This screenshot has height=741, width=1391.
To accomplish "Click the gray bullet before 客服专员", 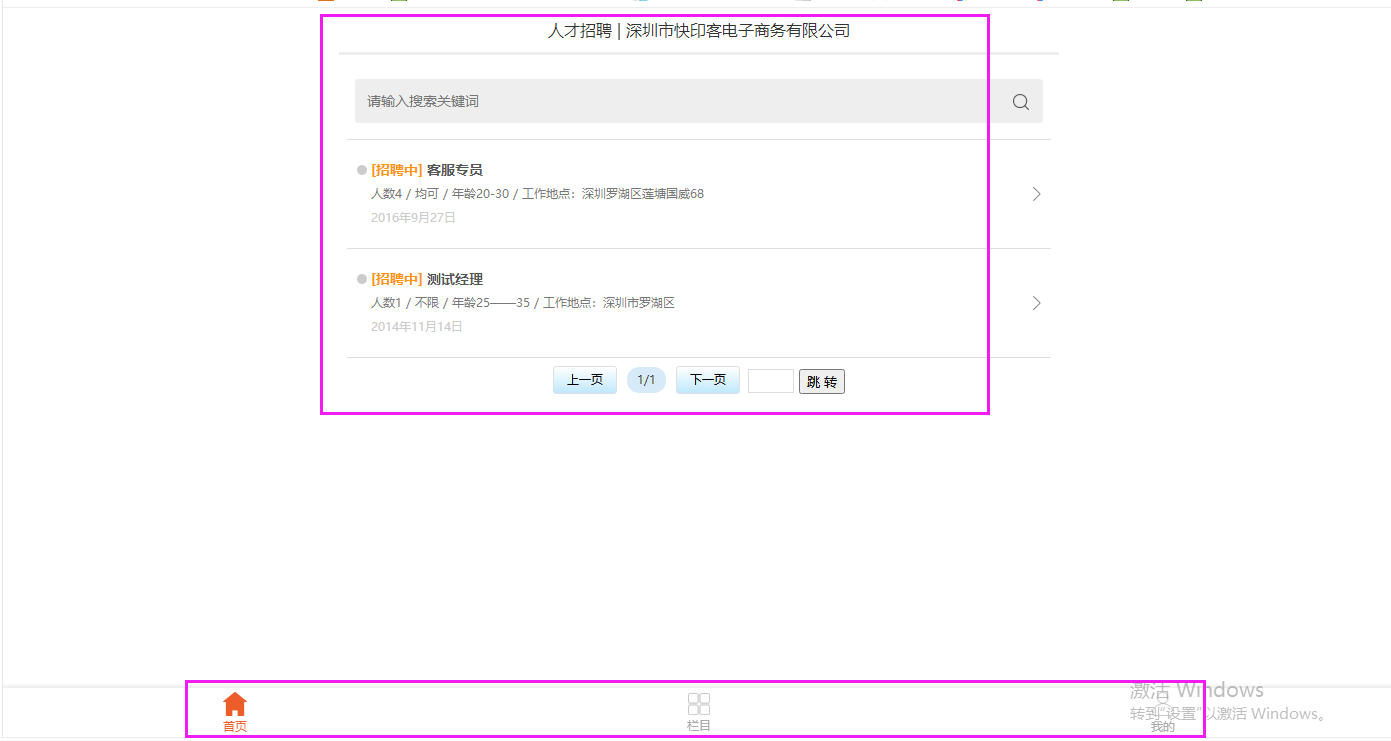I will 362,170.
